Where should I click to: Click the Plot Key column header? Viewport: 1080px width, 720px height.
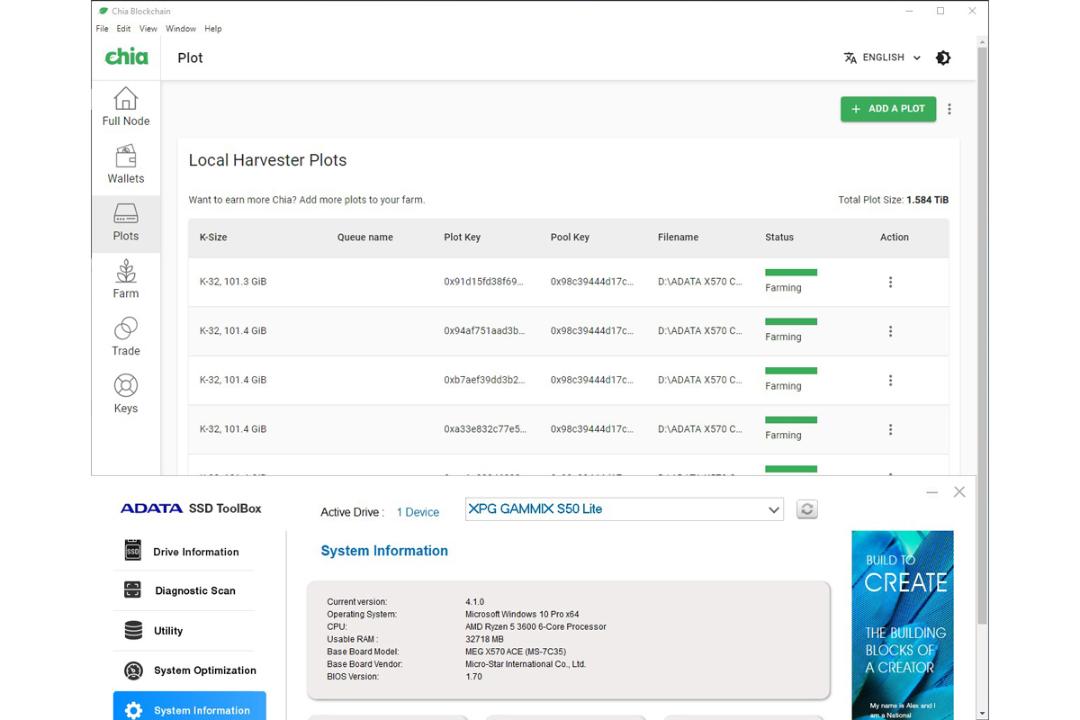(x=462, y=237)
